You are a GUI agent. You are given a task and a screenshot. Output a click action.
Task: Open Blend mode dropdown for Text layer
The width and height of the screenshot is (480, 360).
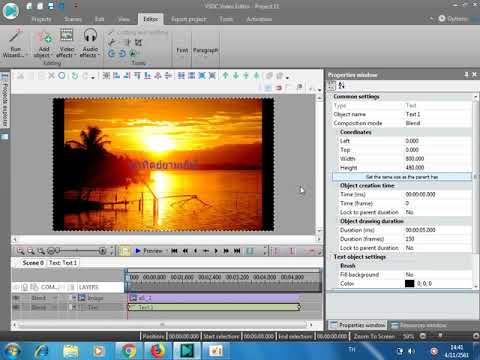[55, 307]
